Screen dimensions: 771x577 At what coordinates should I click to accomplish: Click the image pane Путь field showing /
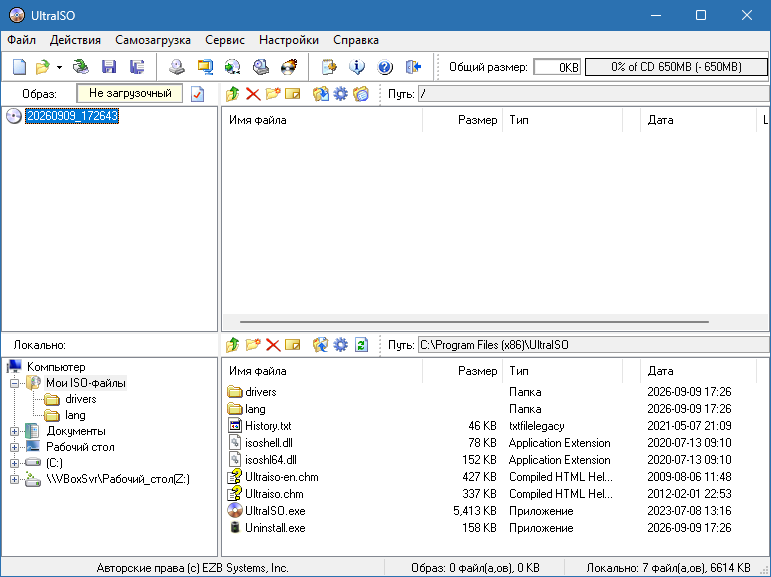coord(594,94)
